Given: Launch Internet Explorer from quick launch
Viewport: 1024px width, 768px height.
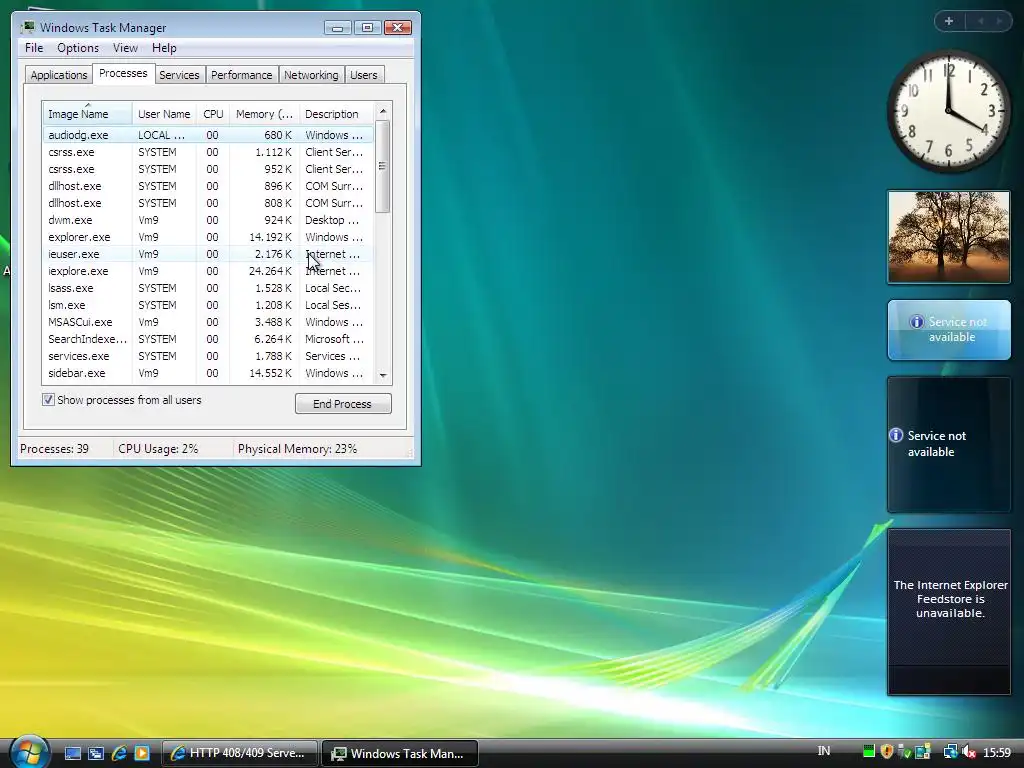Looking at the screenshot, I should click(x=119, y=753).
